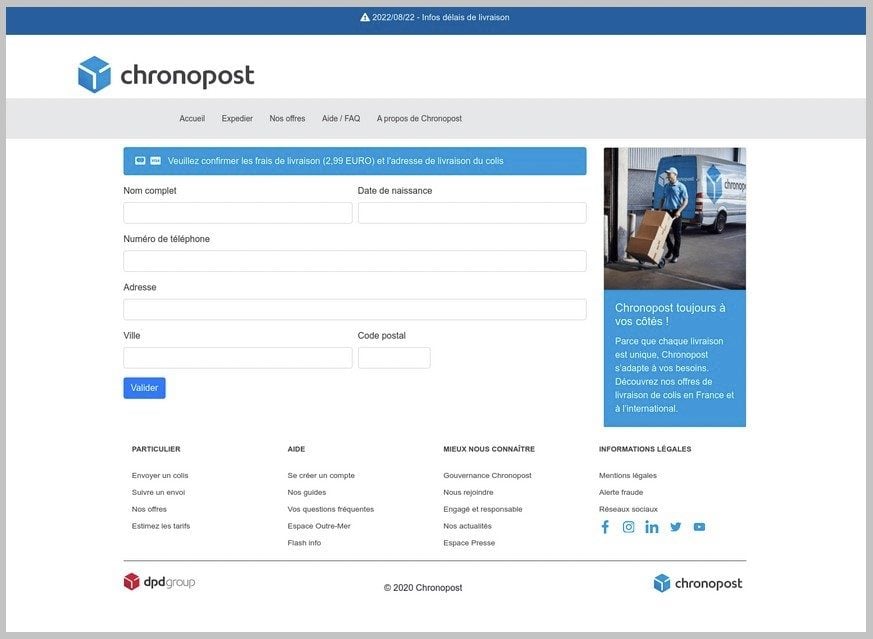873x639 pixels.
Task: Open Réseaux sociaux footer link
Action: [628, 509]
